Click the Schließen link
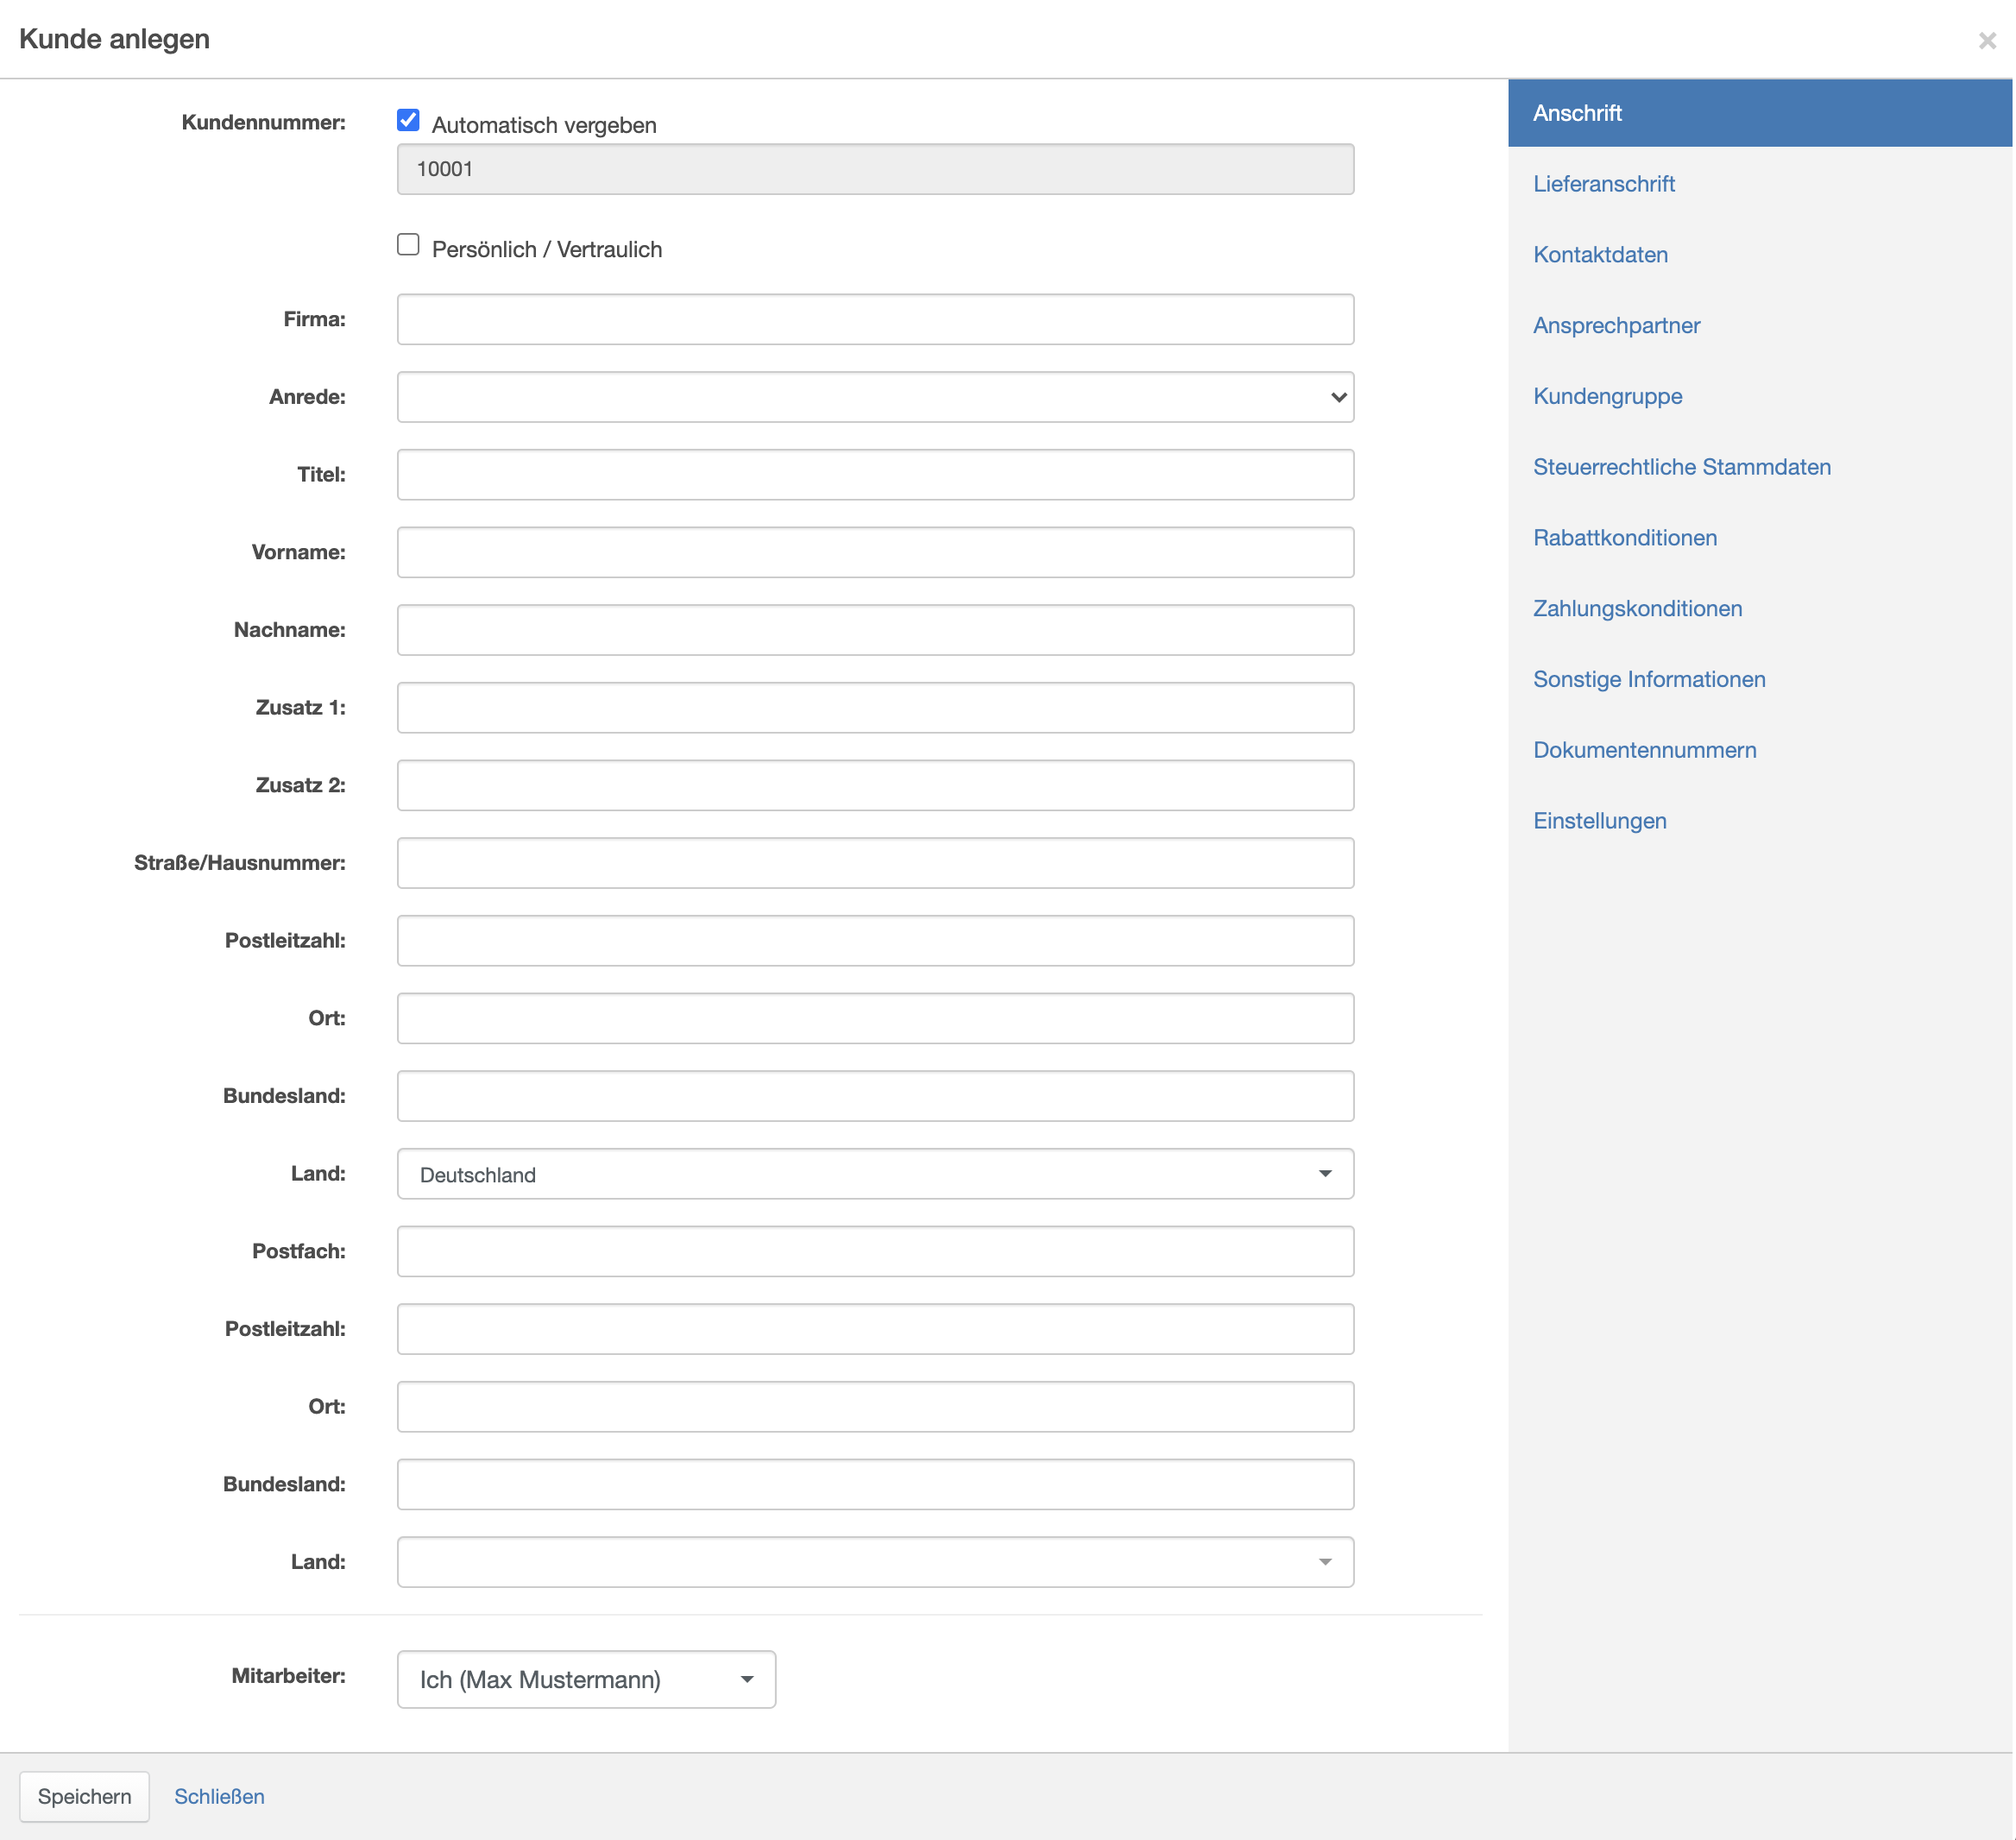 tap(219, 1797)
